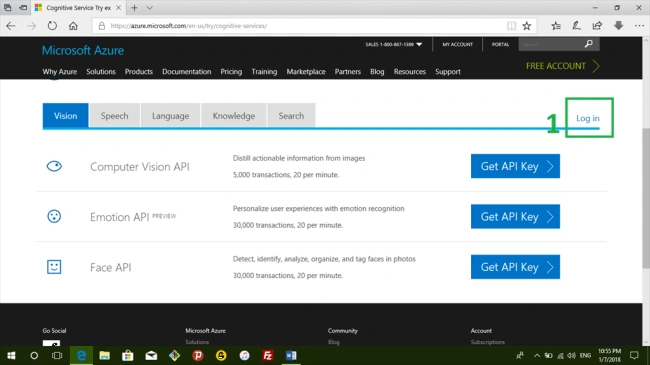Switch to the Vision tab
The width and height of the screenshot is (650, 365).
click(x=65, y=116)
